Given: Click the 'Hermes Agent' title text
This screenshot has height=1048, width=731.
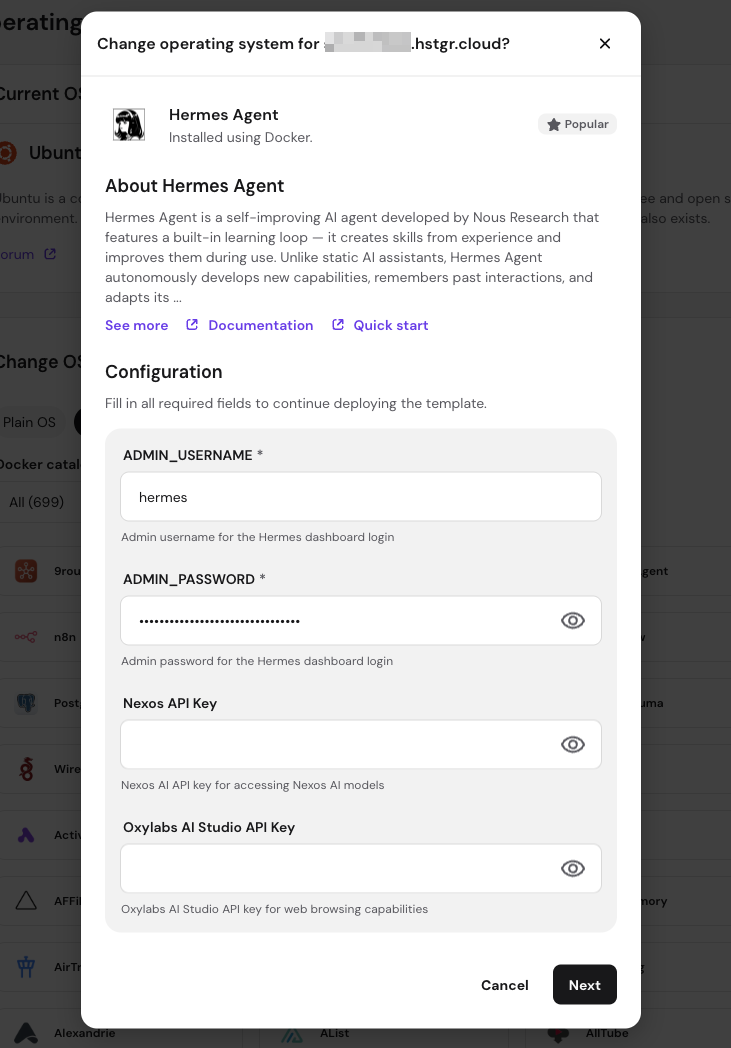Looking at the screenshot, I should click(223, 115).
